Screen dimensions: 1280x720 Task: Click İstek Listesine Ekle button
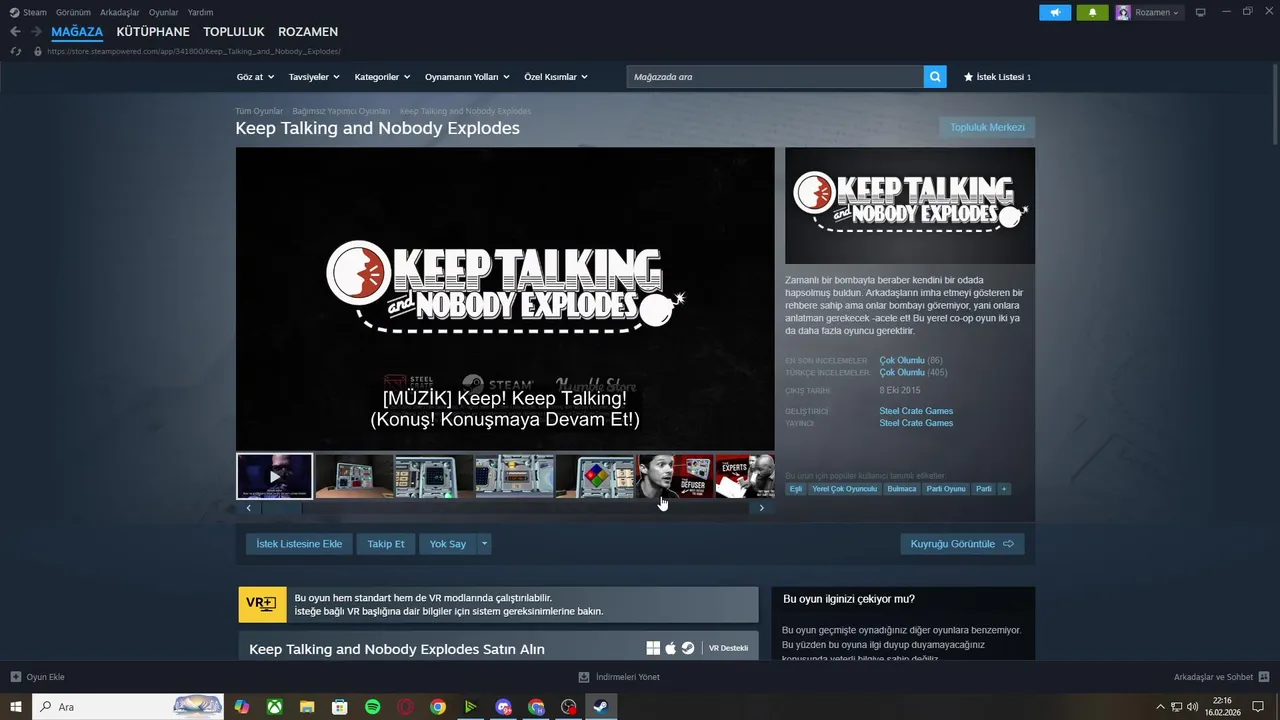(299, 544)
